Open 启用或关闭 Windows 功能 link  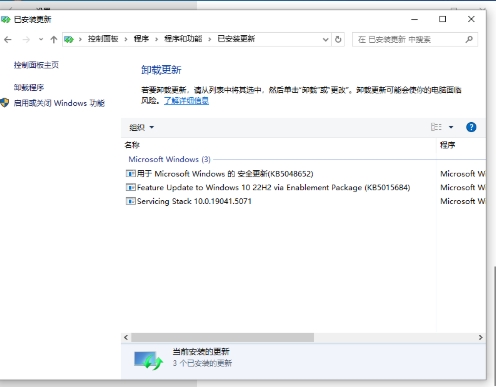point(59,103)
